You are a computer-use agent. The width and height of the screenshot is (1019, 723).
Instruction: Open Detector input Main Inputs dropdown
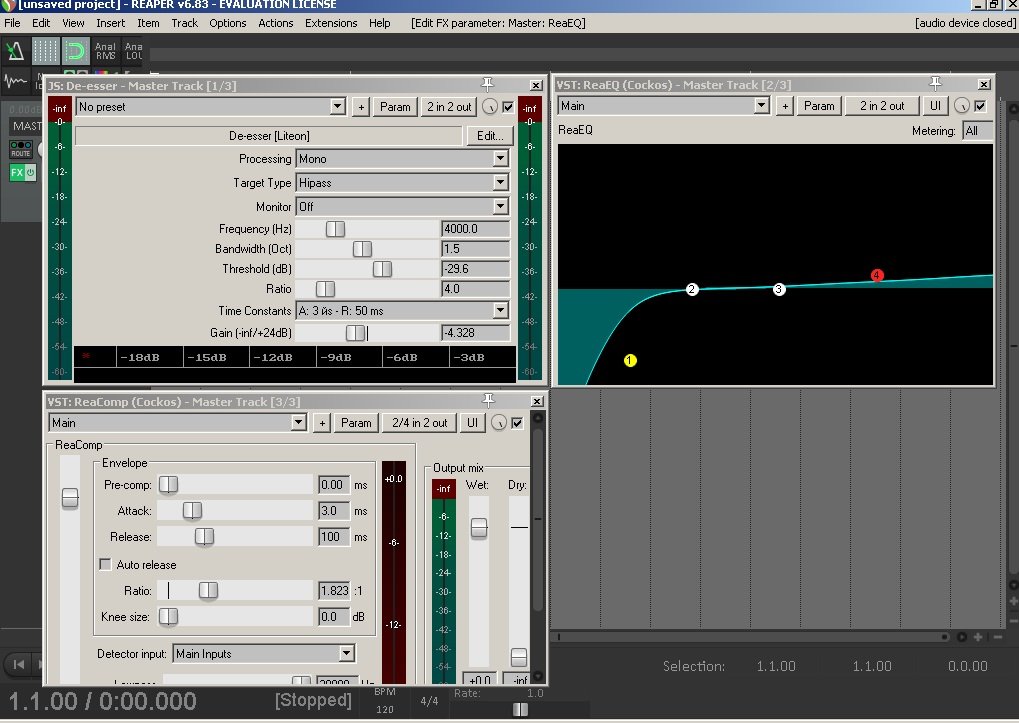pos(264,653)
